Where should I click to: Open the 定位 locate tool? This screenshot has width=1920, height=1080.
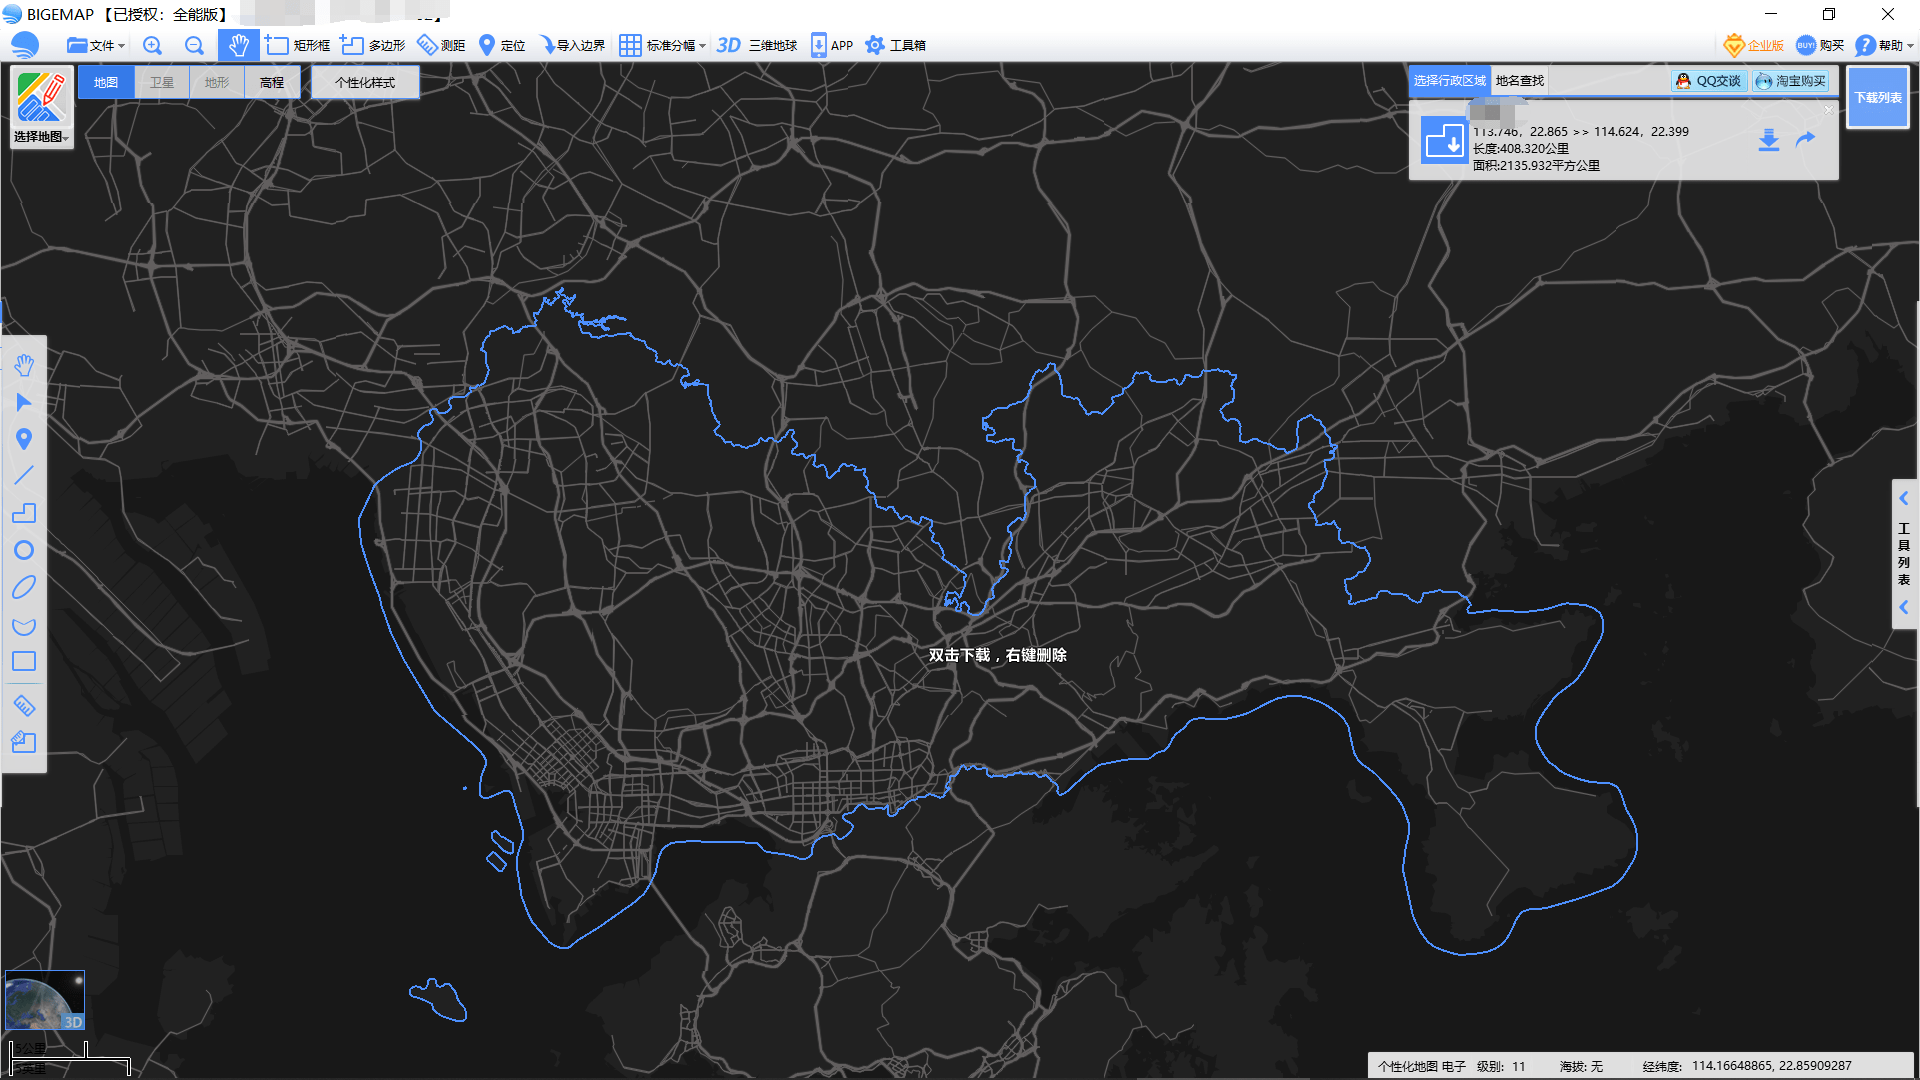502,45
